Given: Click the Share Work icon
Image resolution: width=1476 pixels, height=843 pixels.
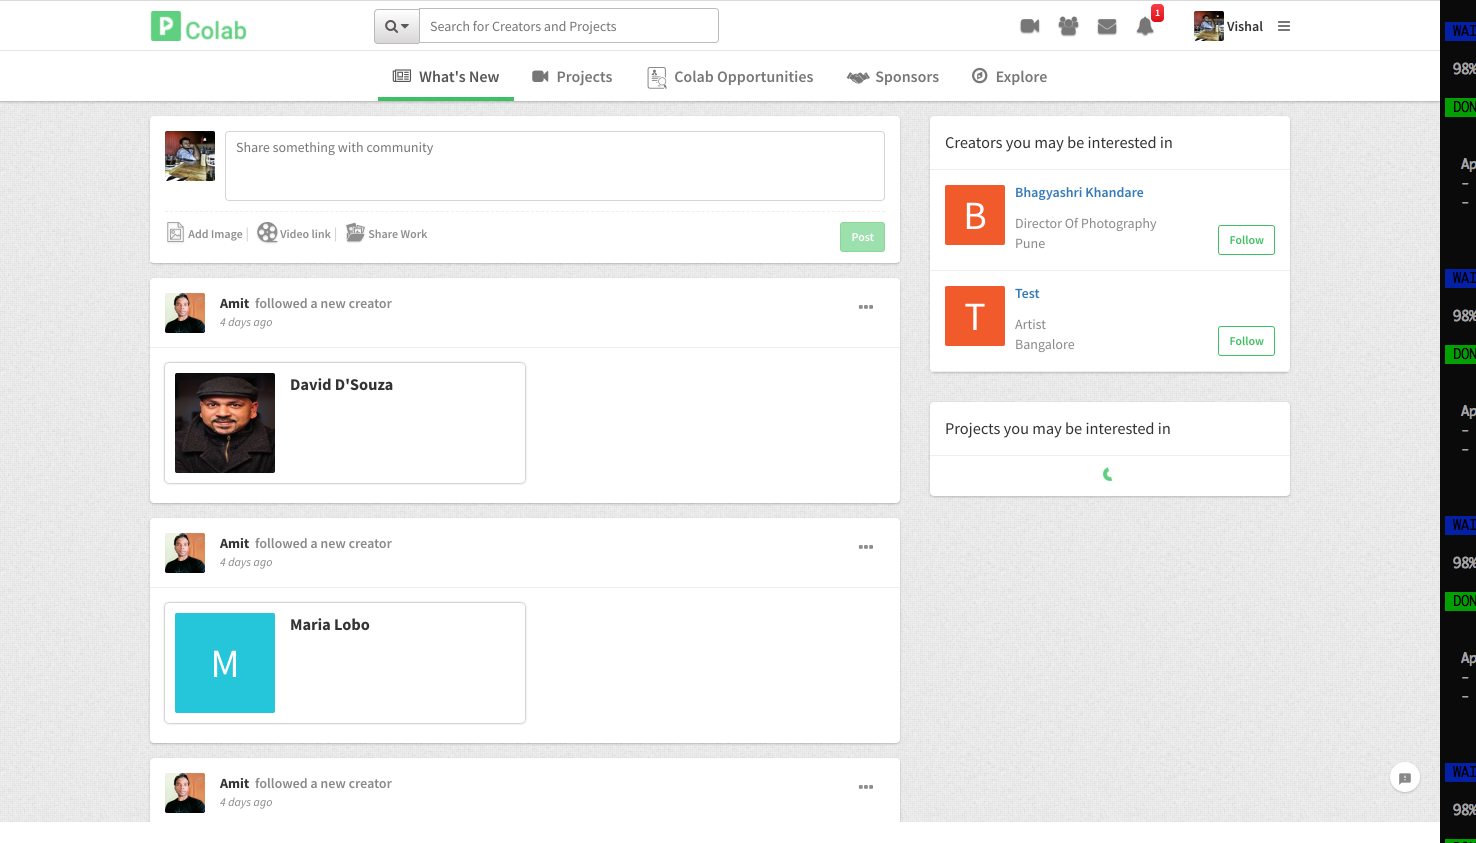Looking at the screenshot, I should pyautogui.click(x=355, y=232).
